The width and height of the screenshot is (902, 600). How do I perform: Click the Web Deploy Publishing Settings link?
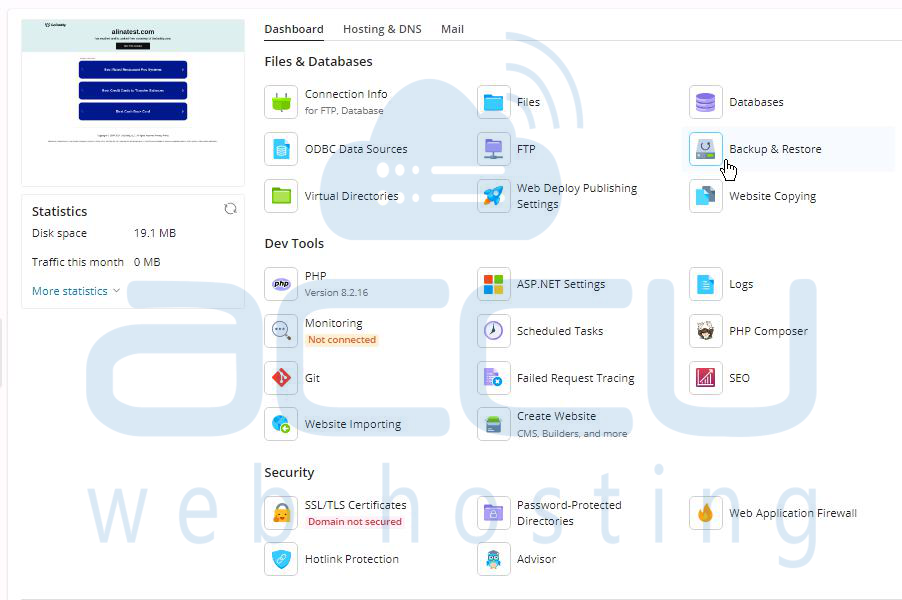(576, 196)
